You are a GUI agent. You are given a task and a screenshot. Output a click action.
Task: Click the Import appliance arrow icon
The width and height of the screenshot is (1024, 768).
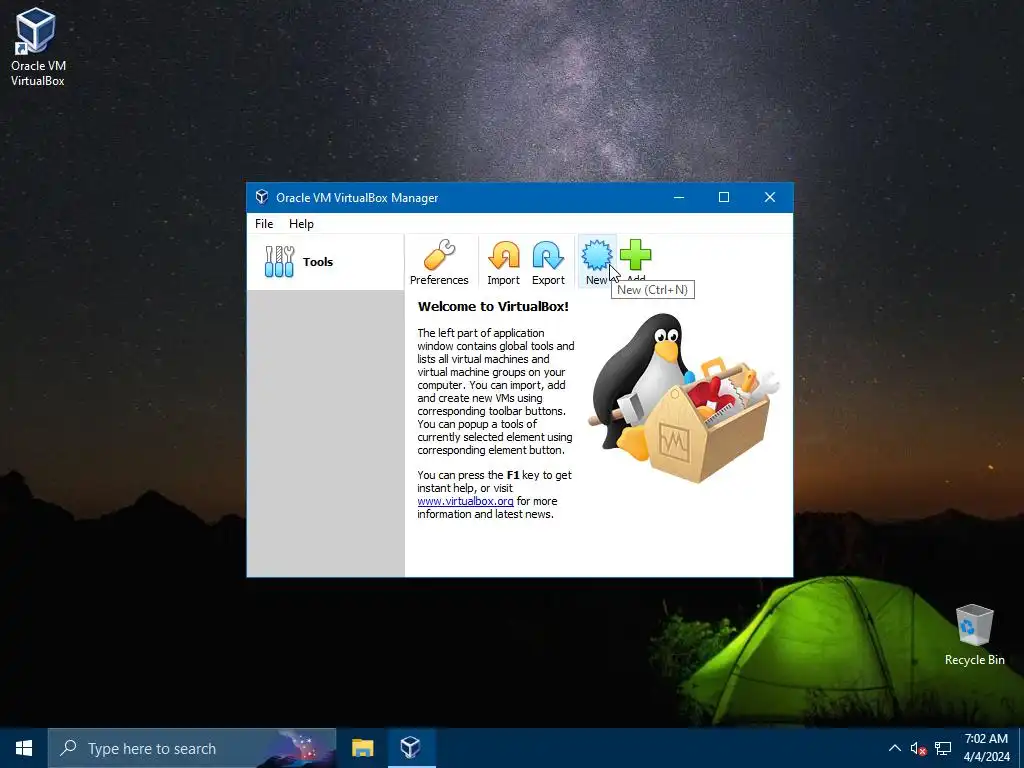pyautogui.click(x=504, y=263)
